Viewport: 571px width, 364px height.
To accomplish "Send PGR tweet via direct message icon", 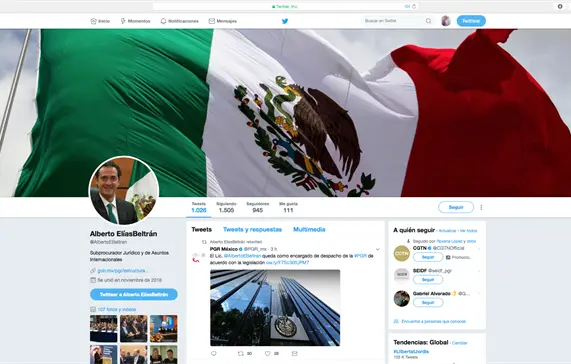I will point(295,353).
